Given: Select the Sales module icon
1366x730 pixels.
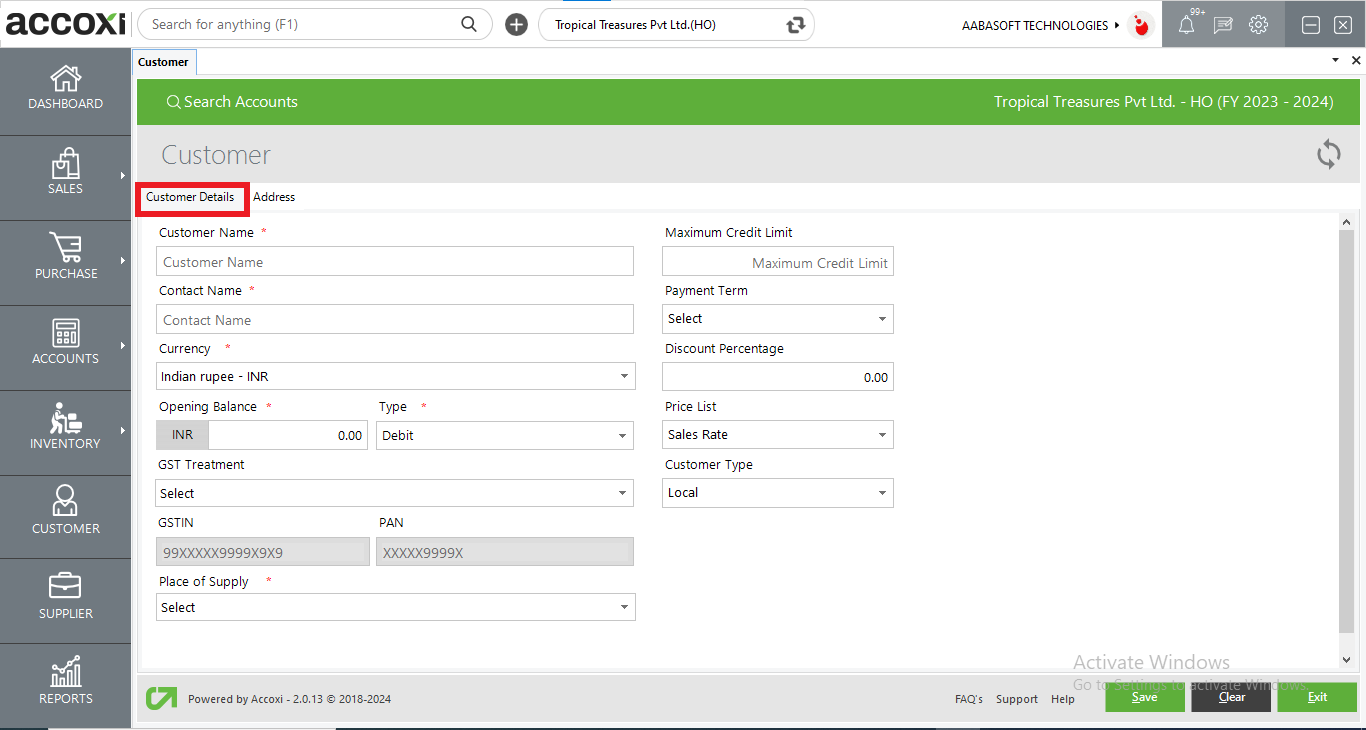Looking at the screenshot, I should pyautogui.click(x=65, y=172).
